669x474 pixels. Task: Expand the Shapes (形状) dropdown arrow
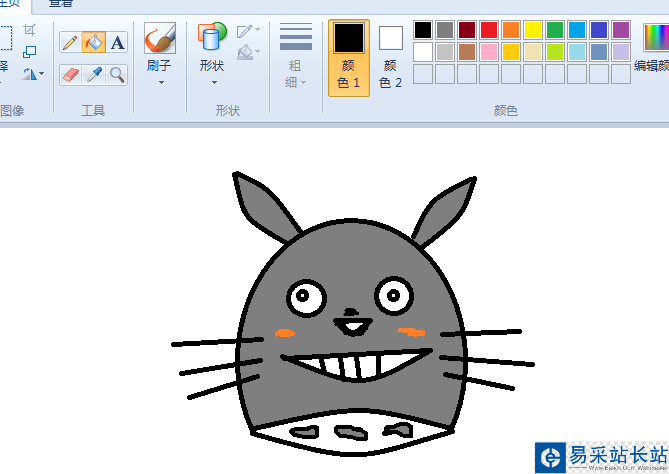pos(214,82)
